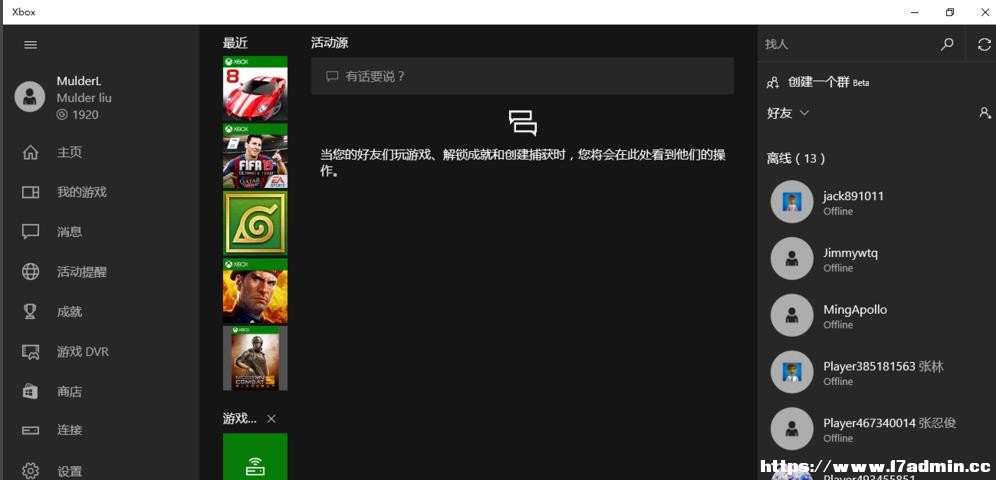Select friend name Jimmywtq

[851, 253]
